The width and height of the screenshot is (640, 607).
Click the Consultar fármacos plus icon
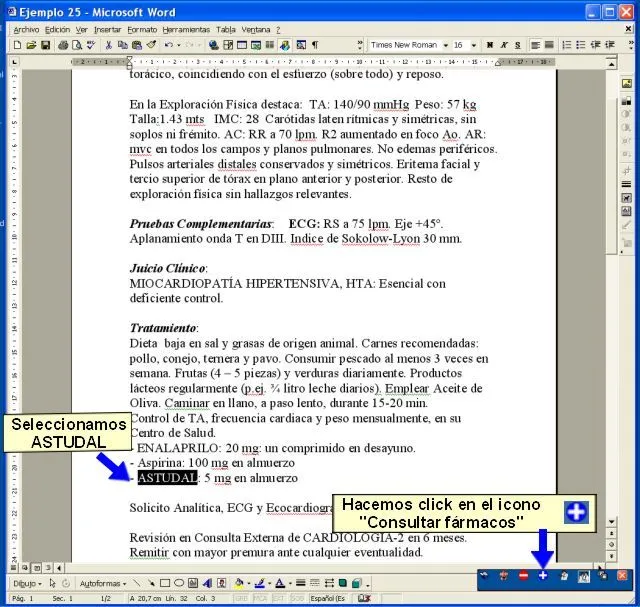point(543,576)
